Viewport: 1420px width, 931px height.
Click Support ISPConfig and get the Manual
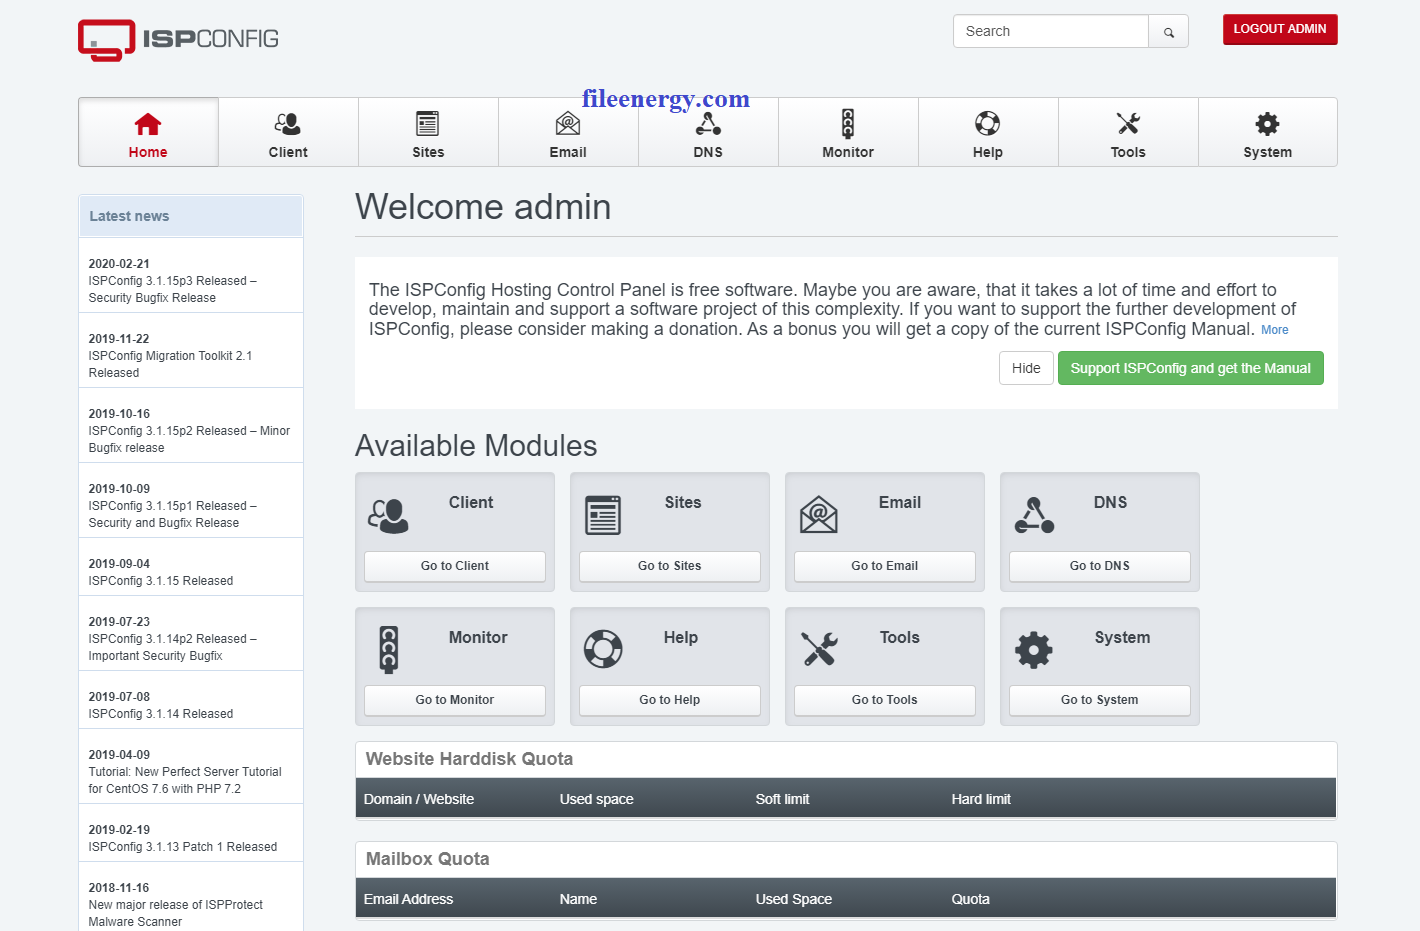1190,368
